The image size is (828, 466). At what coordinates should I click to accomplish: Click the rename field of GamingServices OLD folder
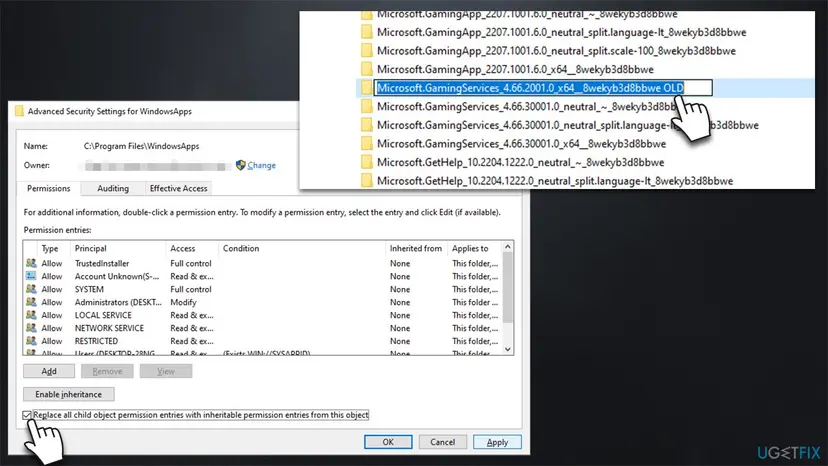coord(543,88)
